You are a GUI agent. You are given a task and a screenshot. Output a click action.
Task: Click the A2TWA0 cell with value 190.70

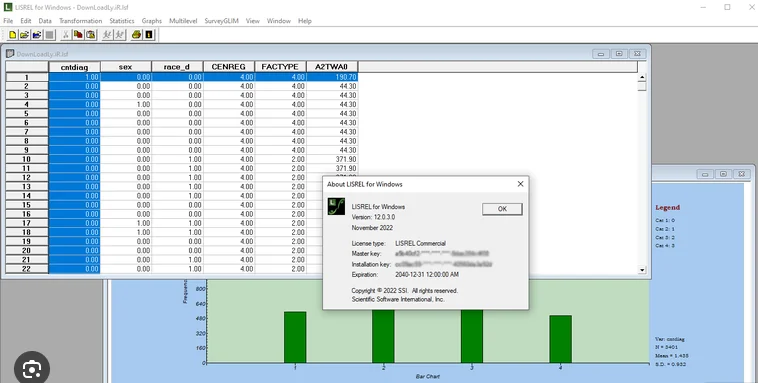(x=332, y=77)
